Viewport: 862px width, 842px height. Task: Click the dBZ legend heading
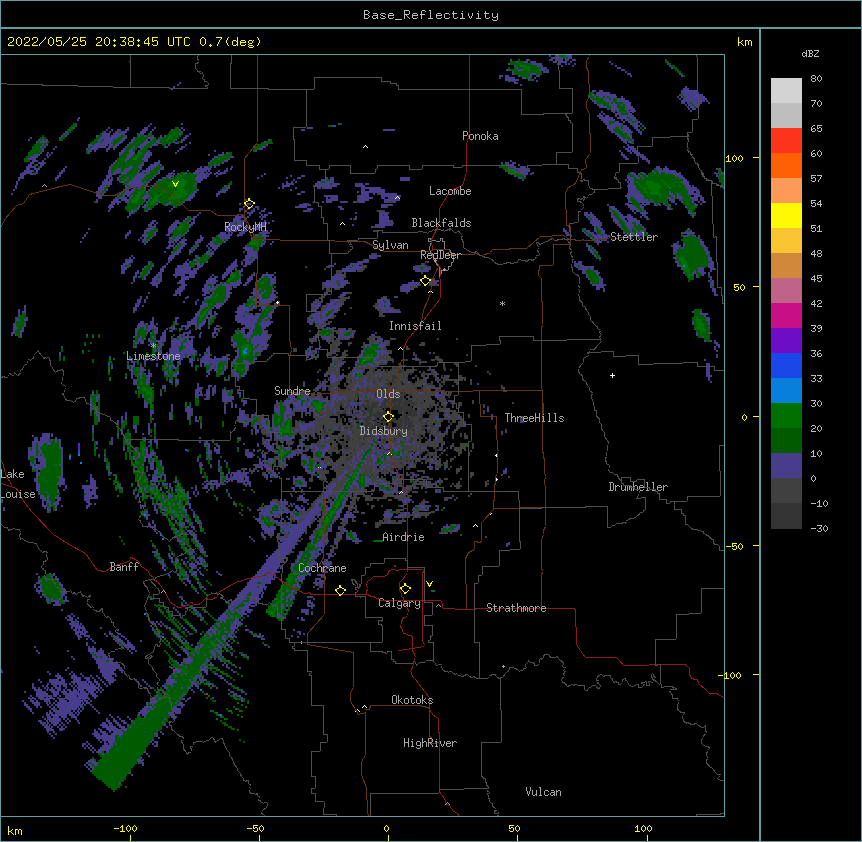[x=810, y=53]
